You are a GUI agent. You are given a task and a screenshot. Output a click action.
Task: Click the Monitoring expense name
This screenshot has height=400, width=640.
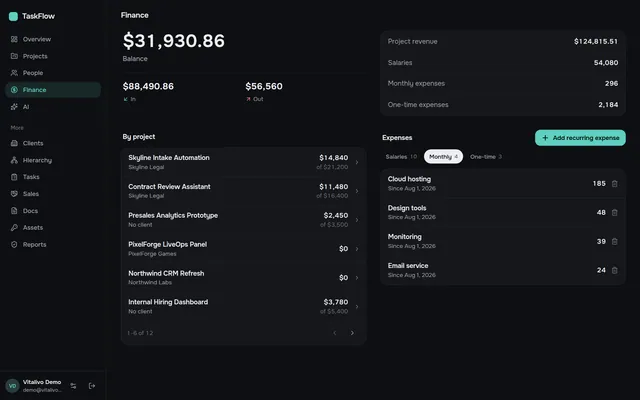pyautogui.click(x=404, y=237)
